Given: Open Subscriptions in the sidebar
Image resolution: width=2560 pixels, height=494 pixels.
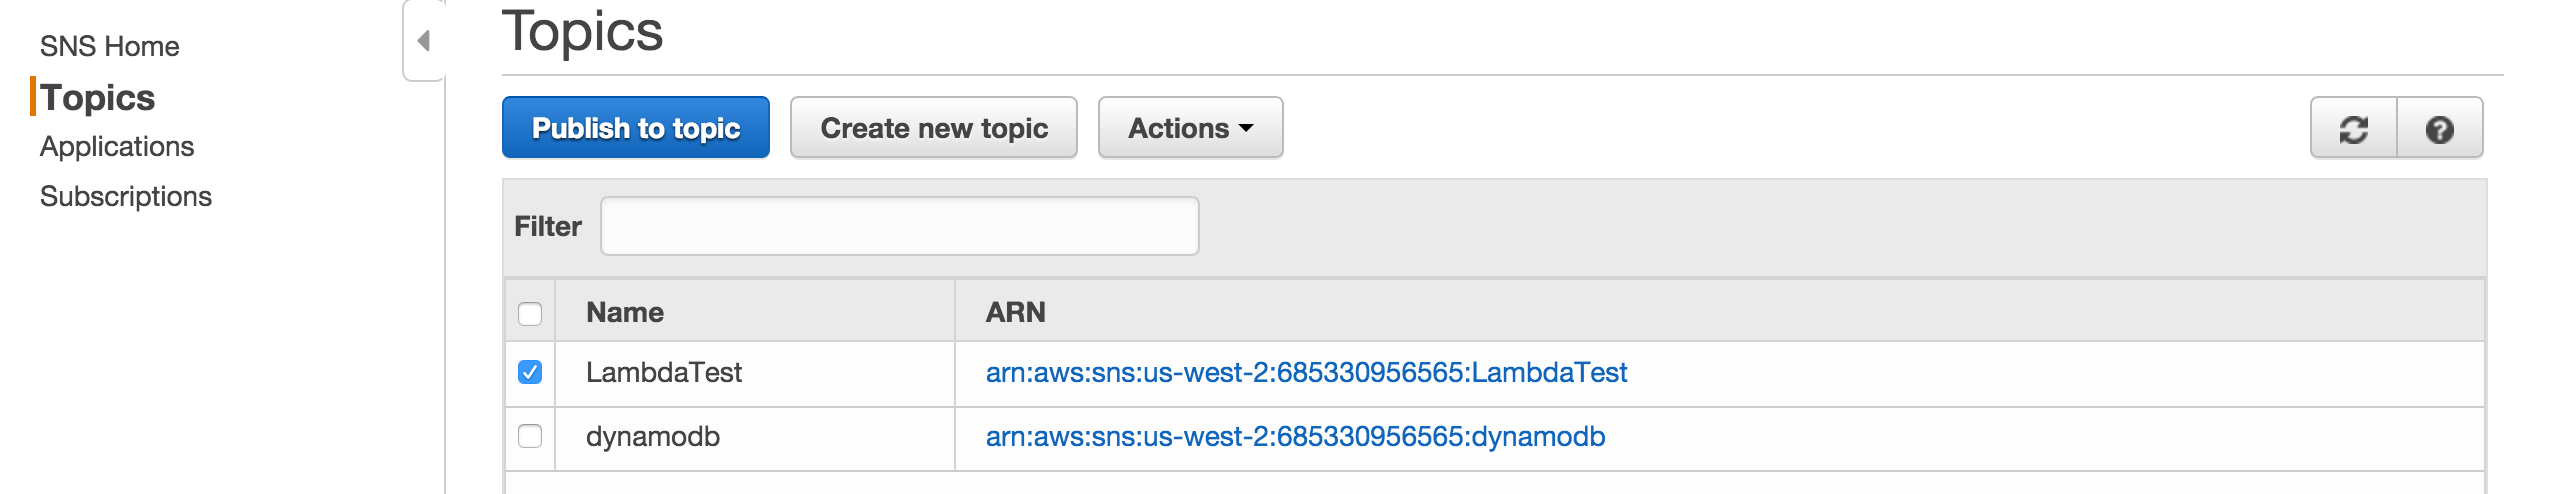Looking at the screenshot, I should 126,197.
